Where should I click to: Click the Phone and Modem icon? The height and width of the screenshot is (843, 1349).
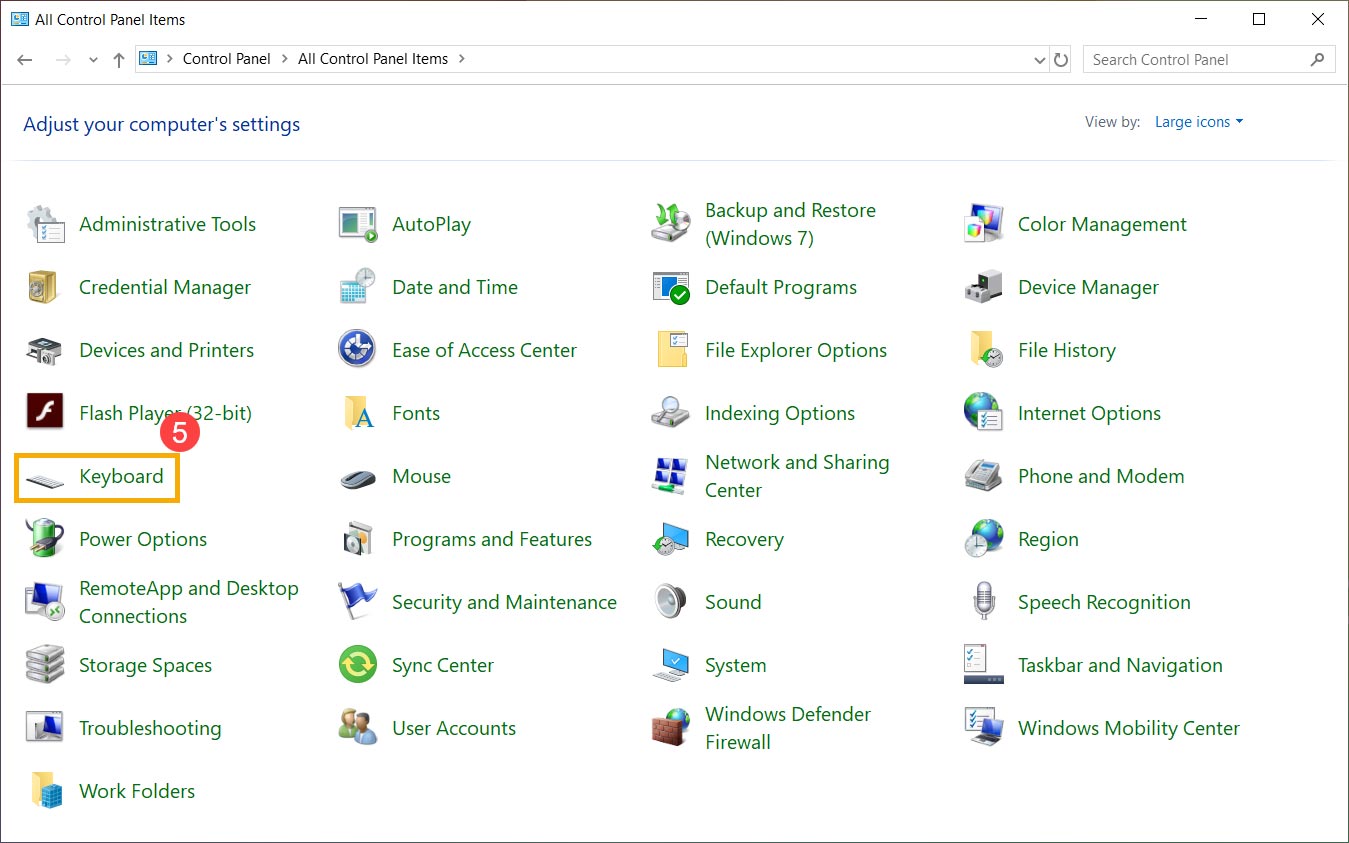[984, 476]
